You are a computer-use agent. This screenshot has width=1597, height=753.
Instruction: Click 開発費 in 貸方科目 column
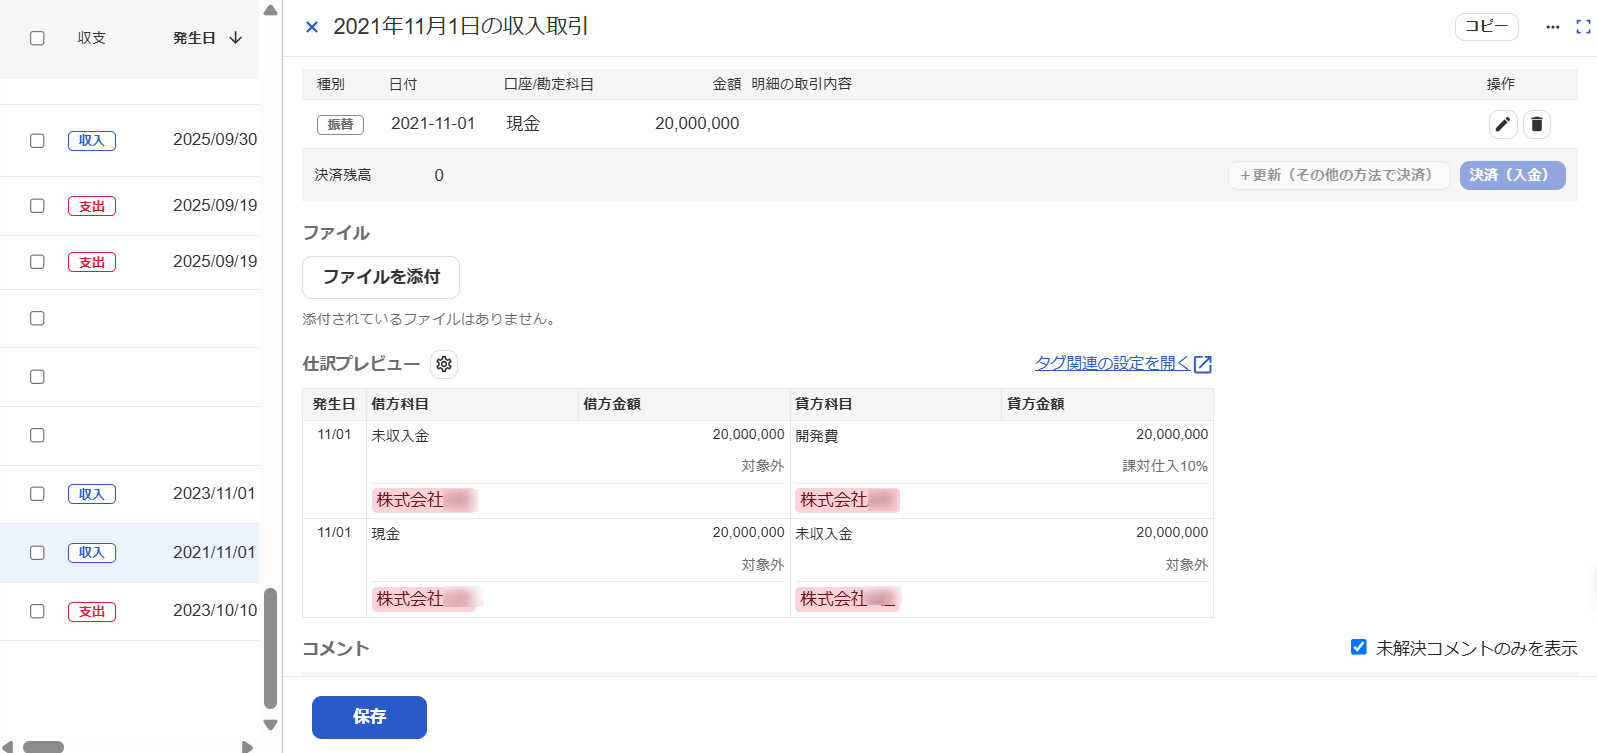[817, 436]
